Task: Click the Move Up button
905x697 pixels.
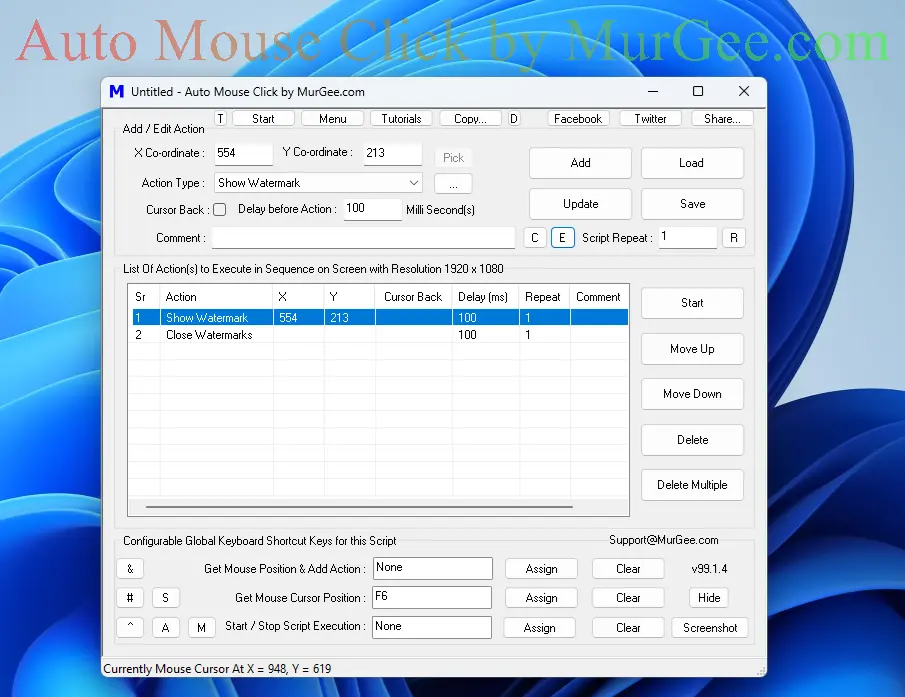Action: click(692, 348)
